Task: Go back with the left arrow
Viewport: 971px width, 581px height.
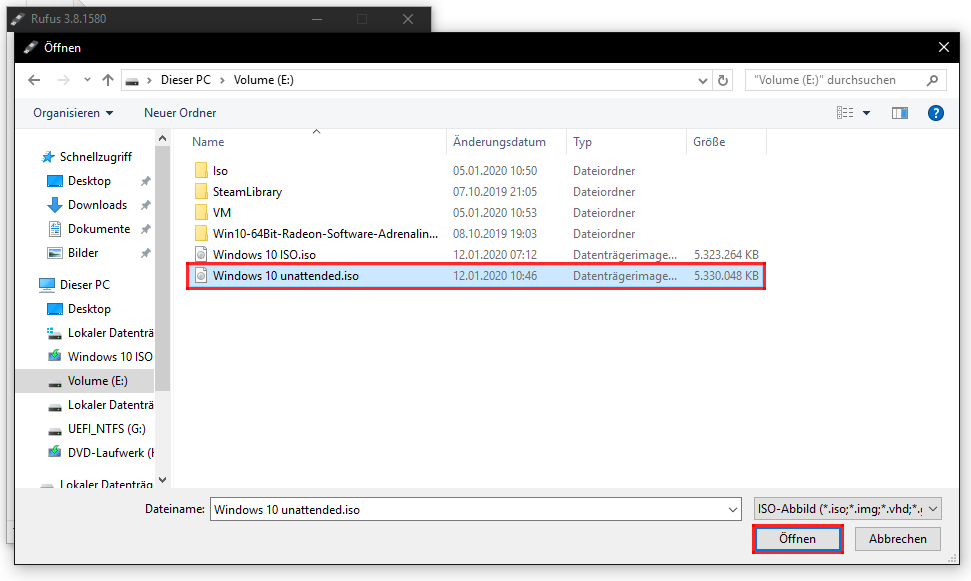Action: point(34,80)
